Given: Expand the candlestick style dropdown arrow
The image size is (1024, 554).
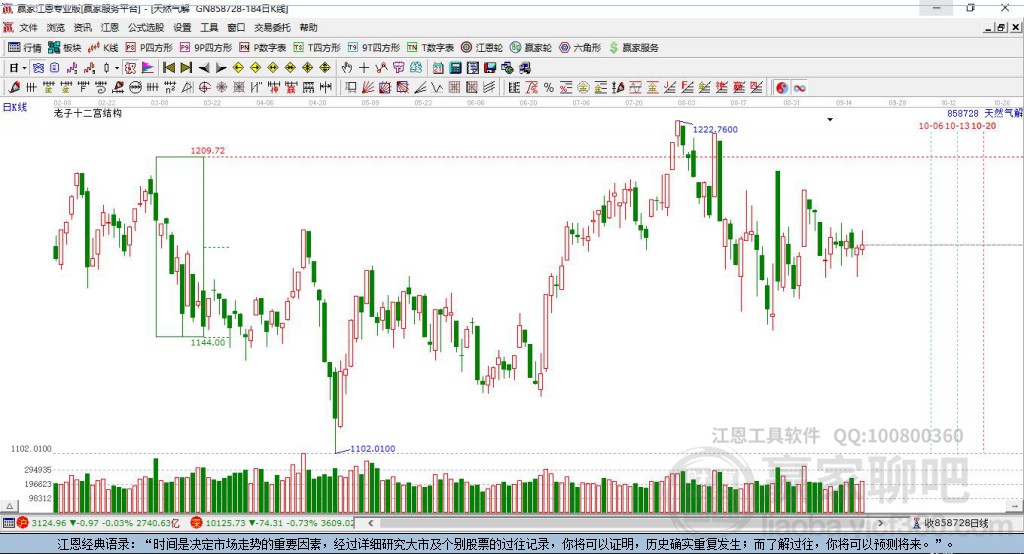Looking at the screenshot, I should point(117,68).
